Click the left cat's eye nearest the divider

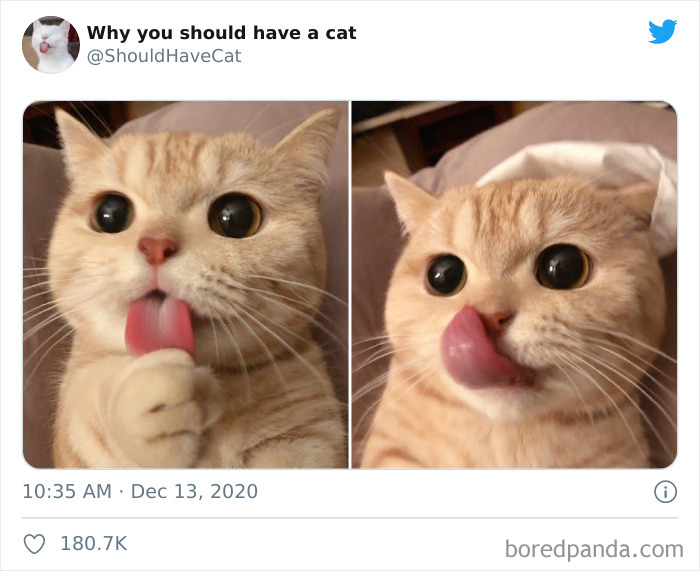click(235, 215)
